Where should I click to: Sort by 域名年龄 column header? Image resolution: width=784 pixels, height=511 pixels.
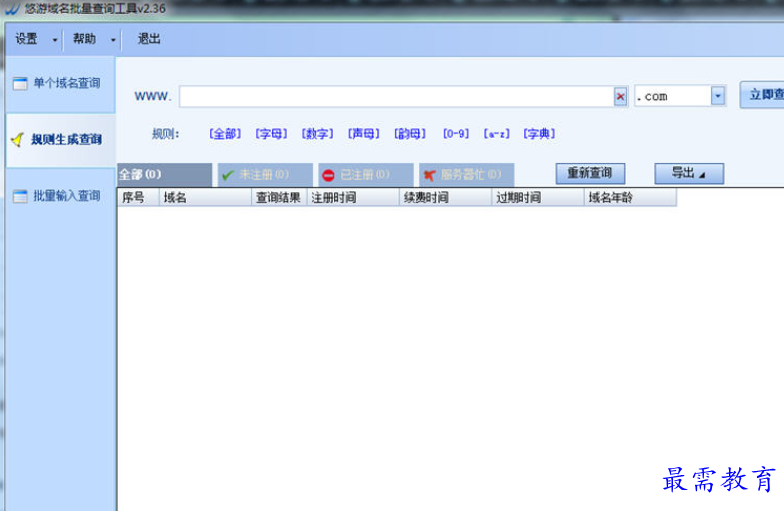(630, 198)
